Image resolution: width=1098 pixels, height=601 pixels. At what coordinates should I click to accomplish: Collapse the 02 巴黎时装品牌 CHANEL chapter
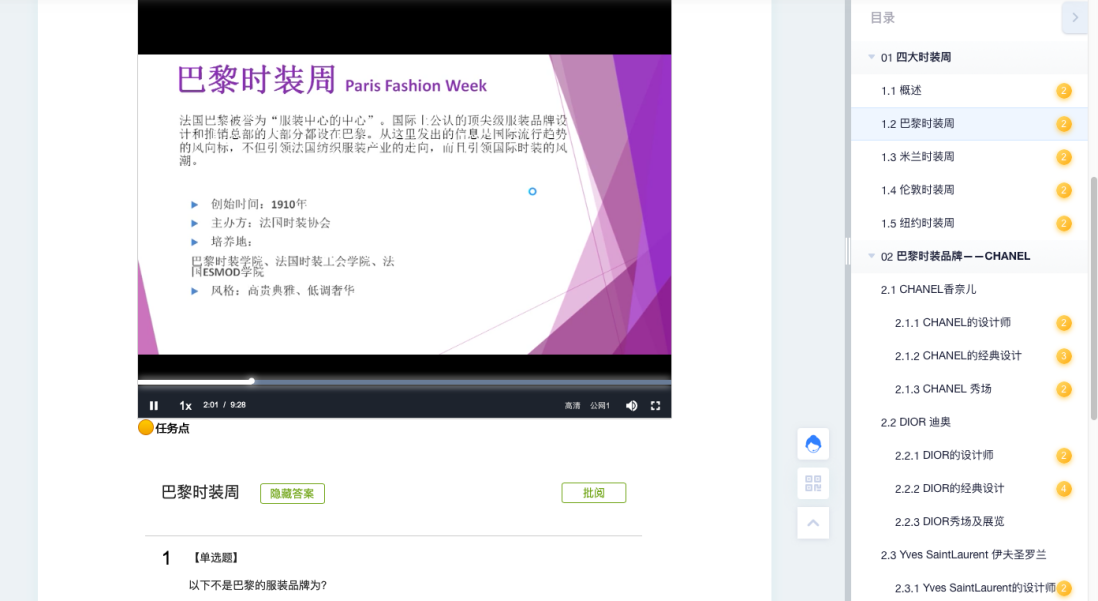872,256
